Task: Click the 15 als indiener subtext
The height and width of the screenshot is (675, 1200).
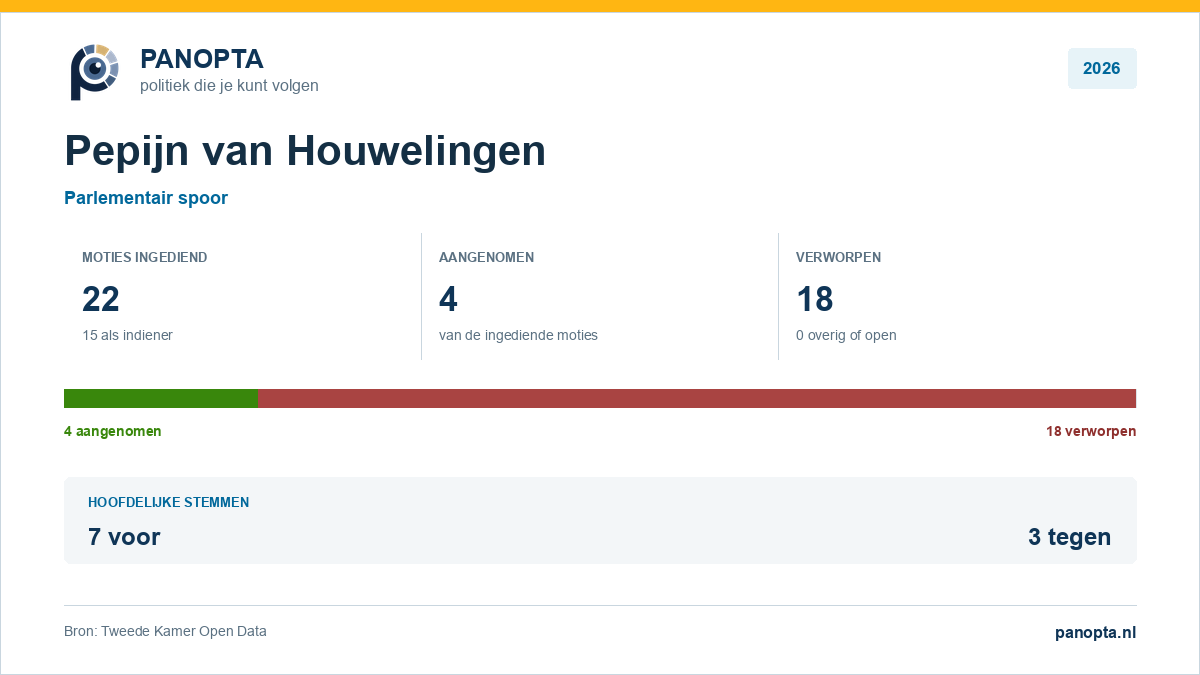Action: (127, 335)
